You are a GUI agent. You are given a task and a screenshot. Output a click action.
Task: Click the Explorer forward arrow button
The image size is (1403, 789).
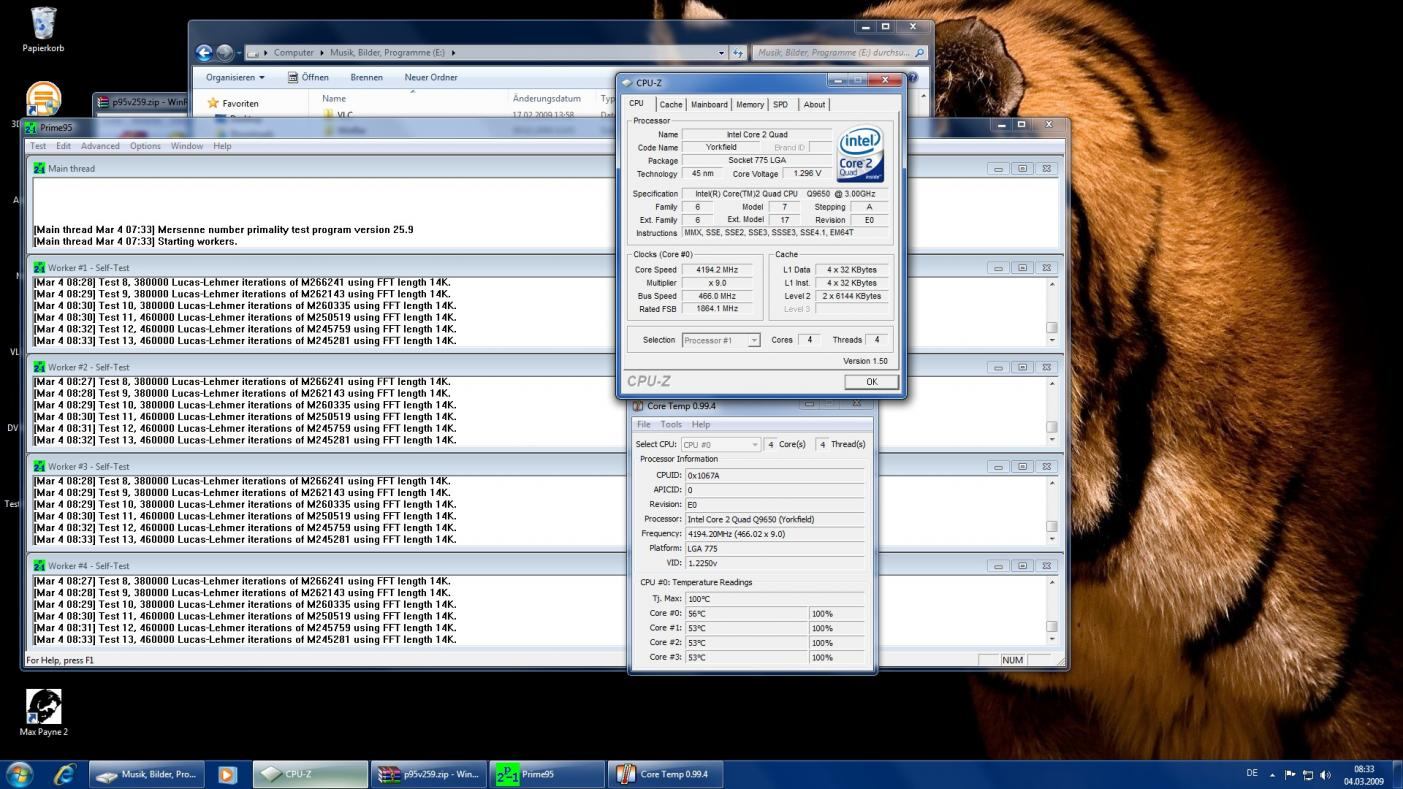tap(225, 53)
